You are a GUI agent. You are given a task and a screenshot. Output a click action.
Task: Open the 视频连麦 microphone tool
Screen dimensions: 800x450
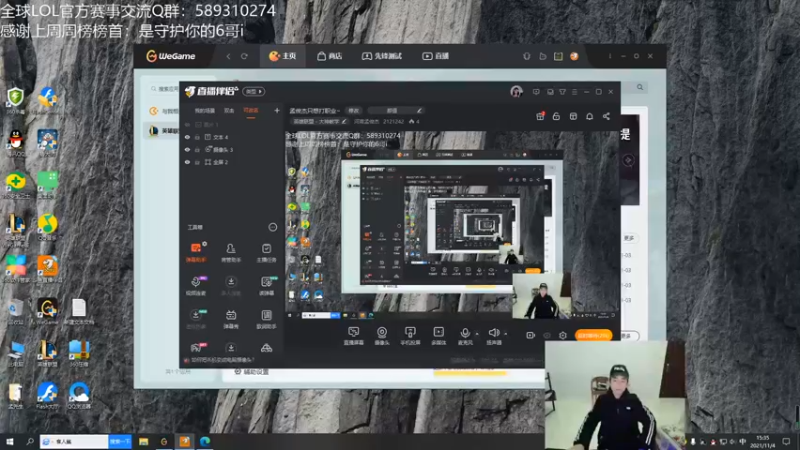pos(196,286)
